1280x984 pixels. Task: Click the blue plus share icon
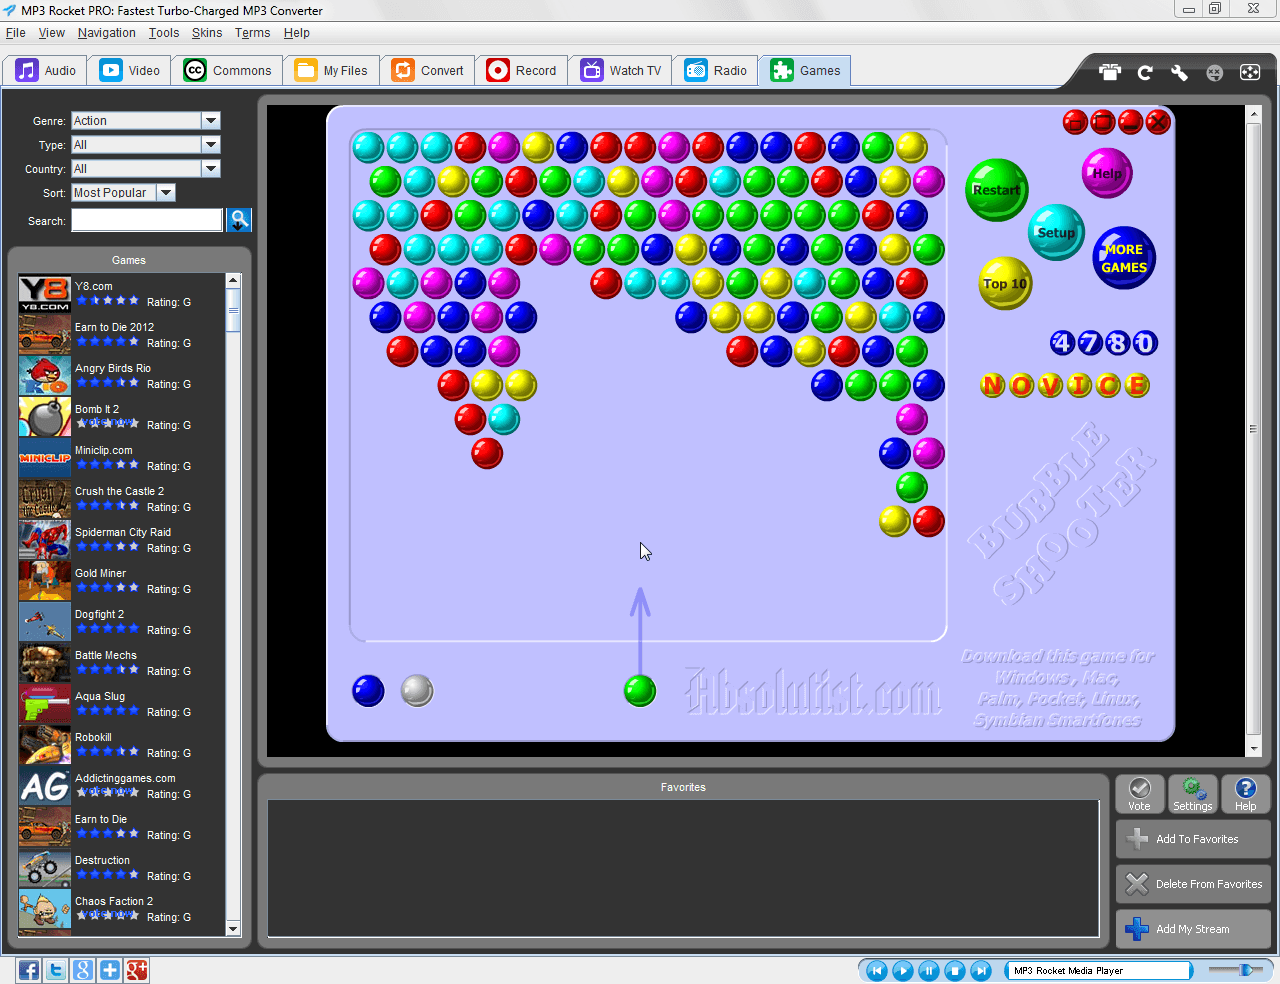pos(110,970)
